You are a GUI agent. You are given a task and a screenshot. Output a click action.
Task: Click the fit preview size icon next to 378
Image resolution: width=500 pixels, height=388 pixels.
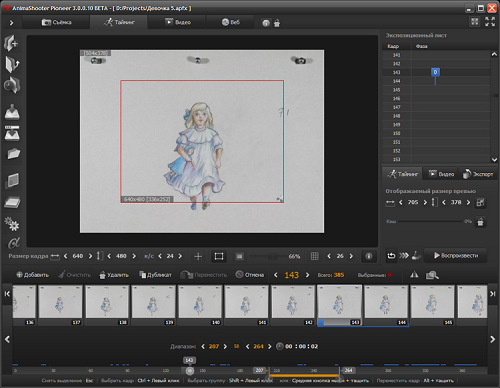tap(480, 202)
